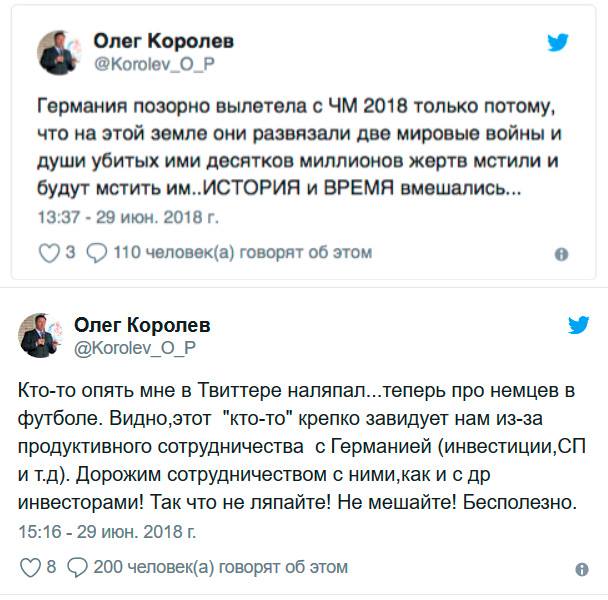Open the second tweet's profile avatar

(39, 334)
